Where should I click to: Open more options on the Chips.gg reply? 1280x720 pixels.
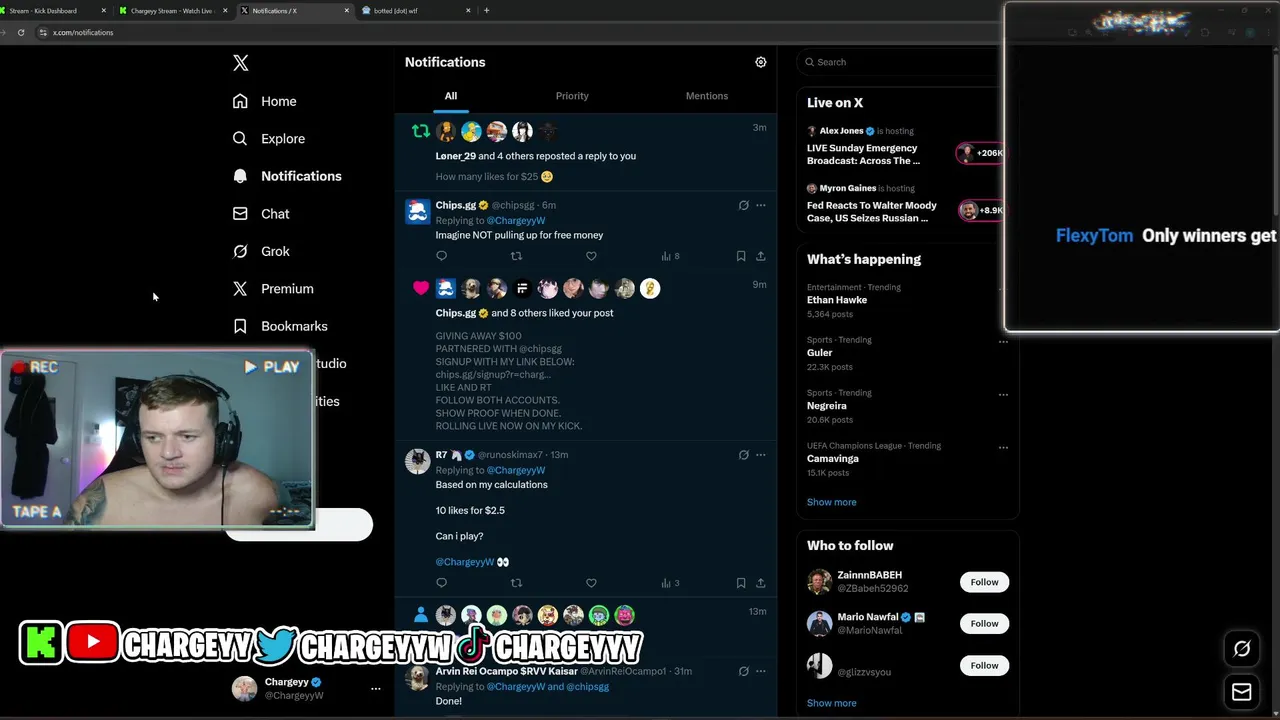[761, 205]
